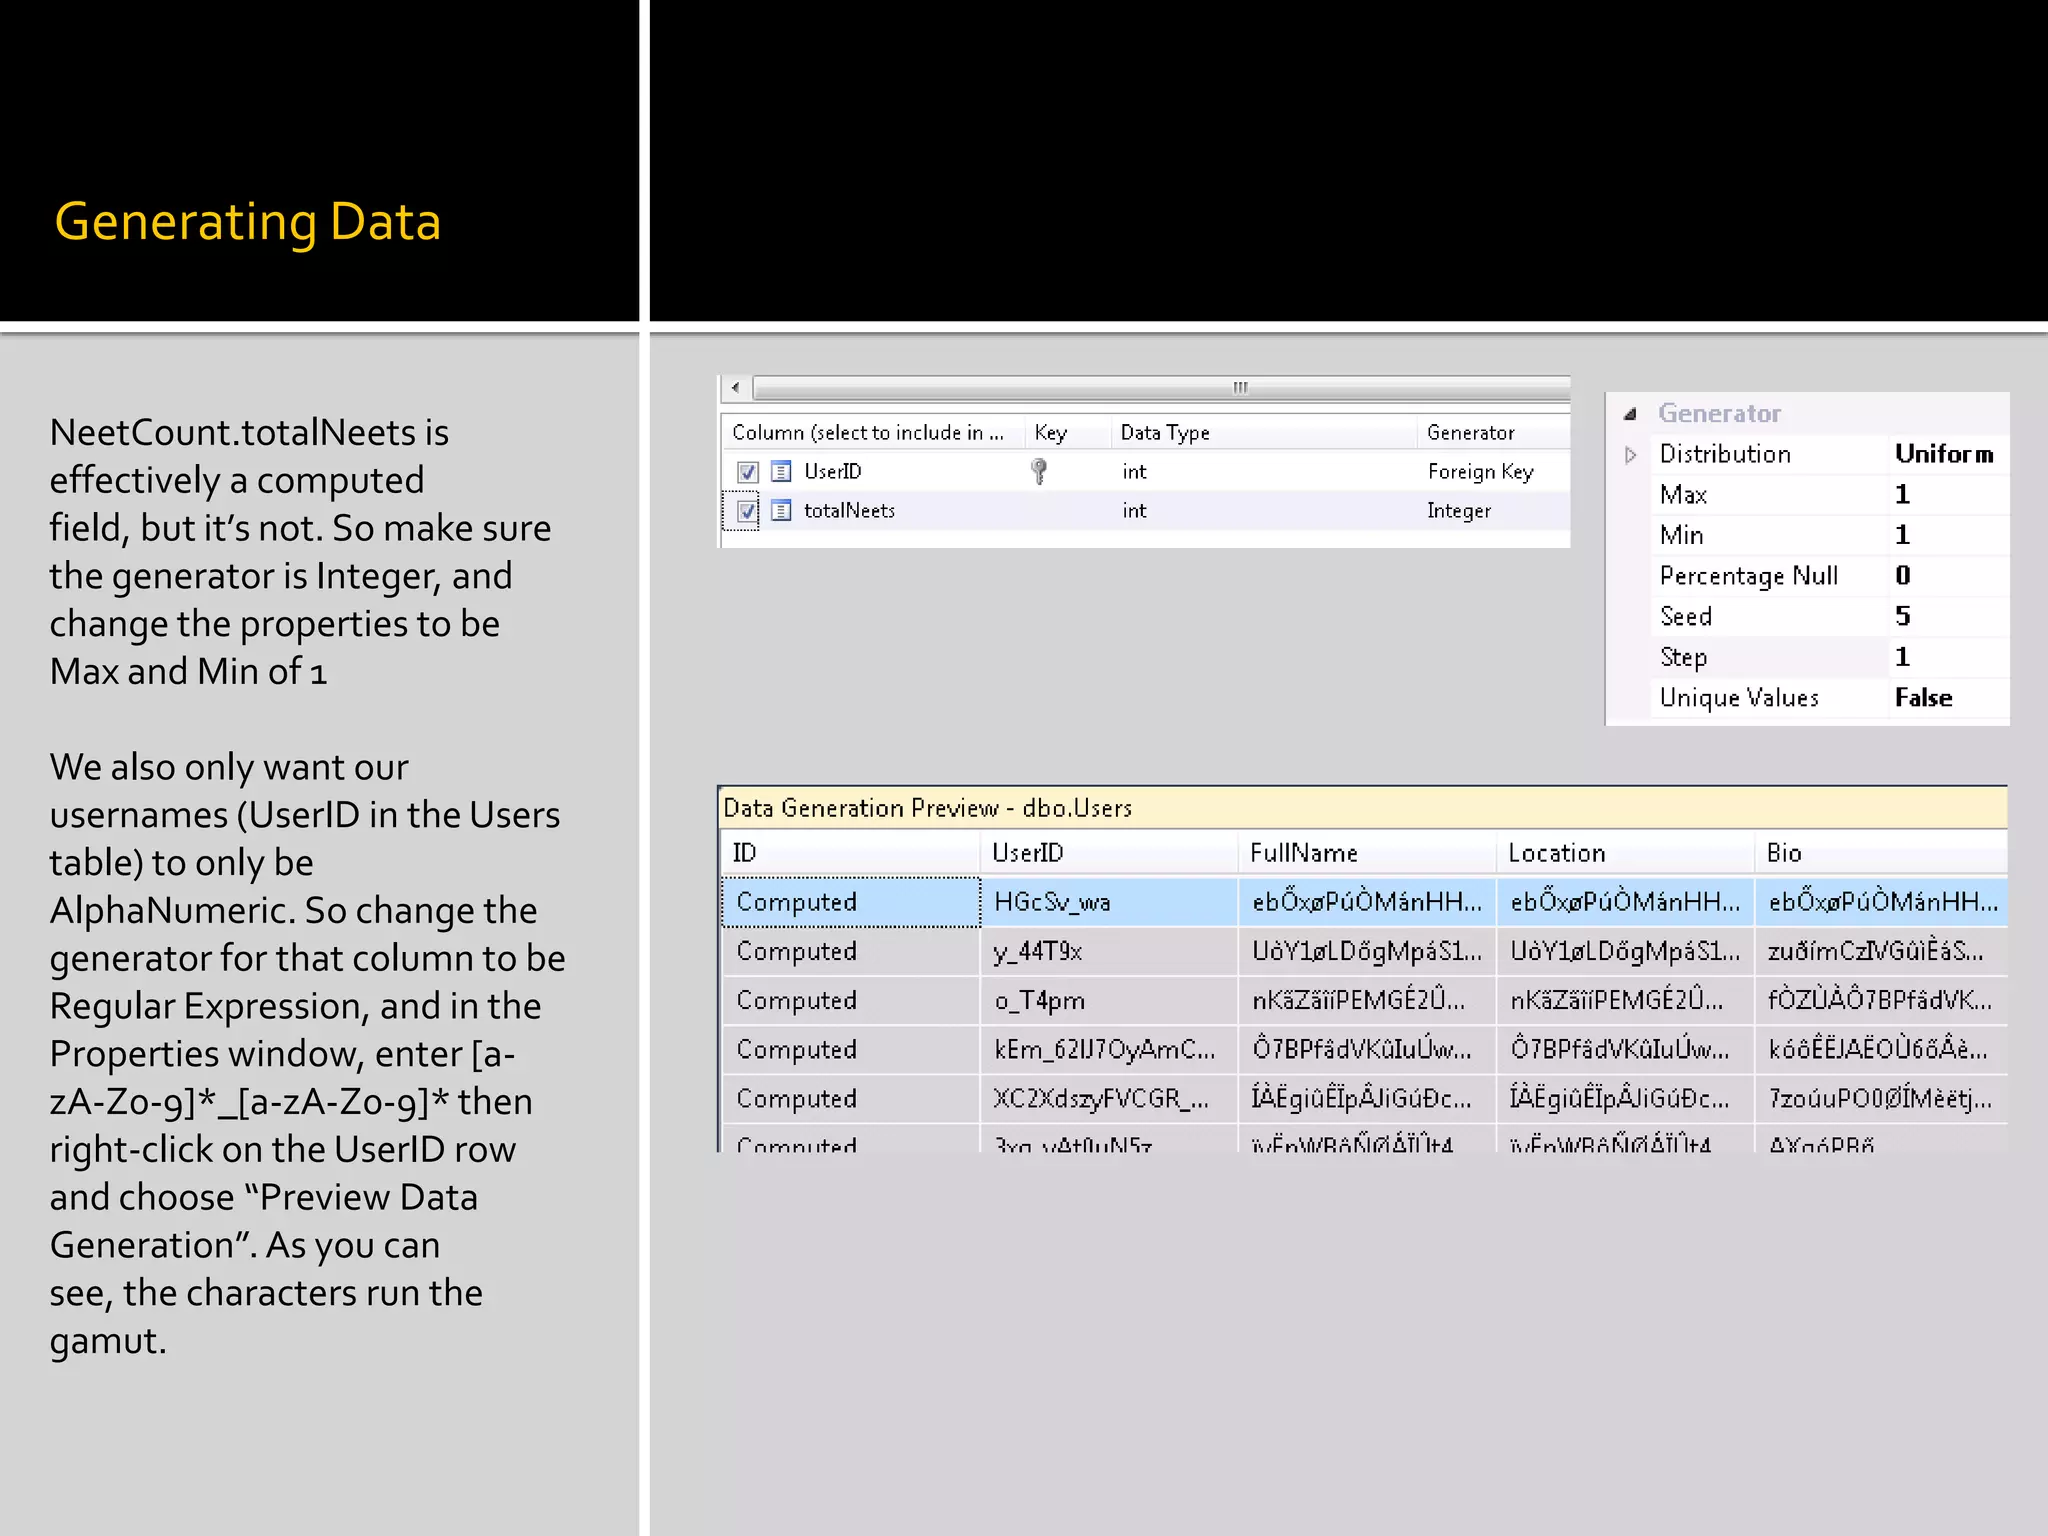Click the column icon beside totalNeets
Screen dimensions: 2048x1536
[x=781, y=511]
